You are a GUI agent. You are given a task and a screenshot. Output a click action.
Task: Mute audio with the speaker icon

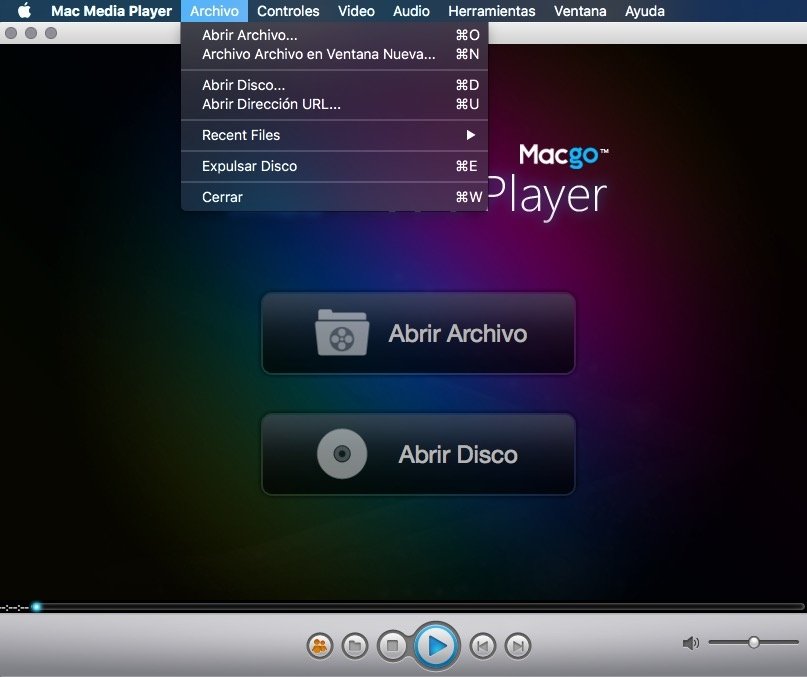click(690, 643)
